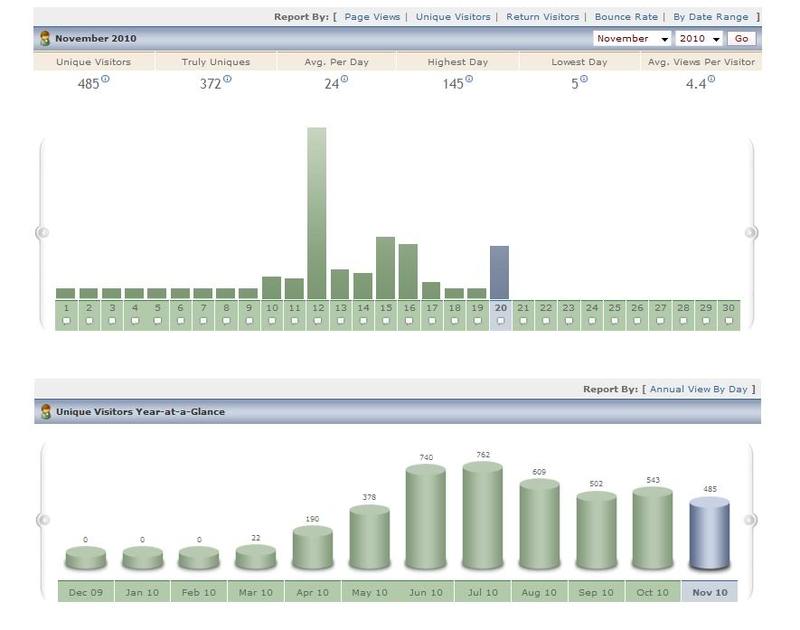Click the comment icon under day 9
The image size is (800, 630).
[x=249, y=321]
